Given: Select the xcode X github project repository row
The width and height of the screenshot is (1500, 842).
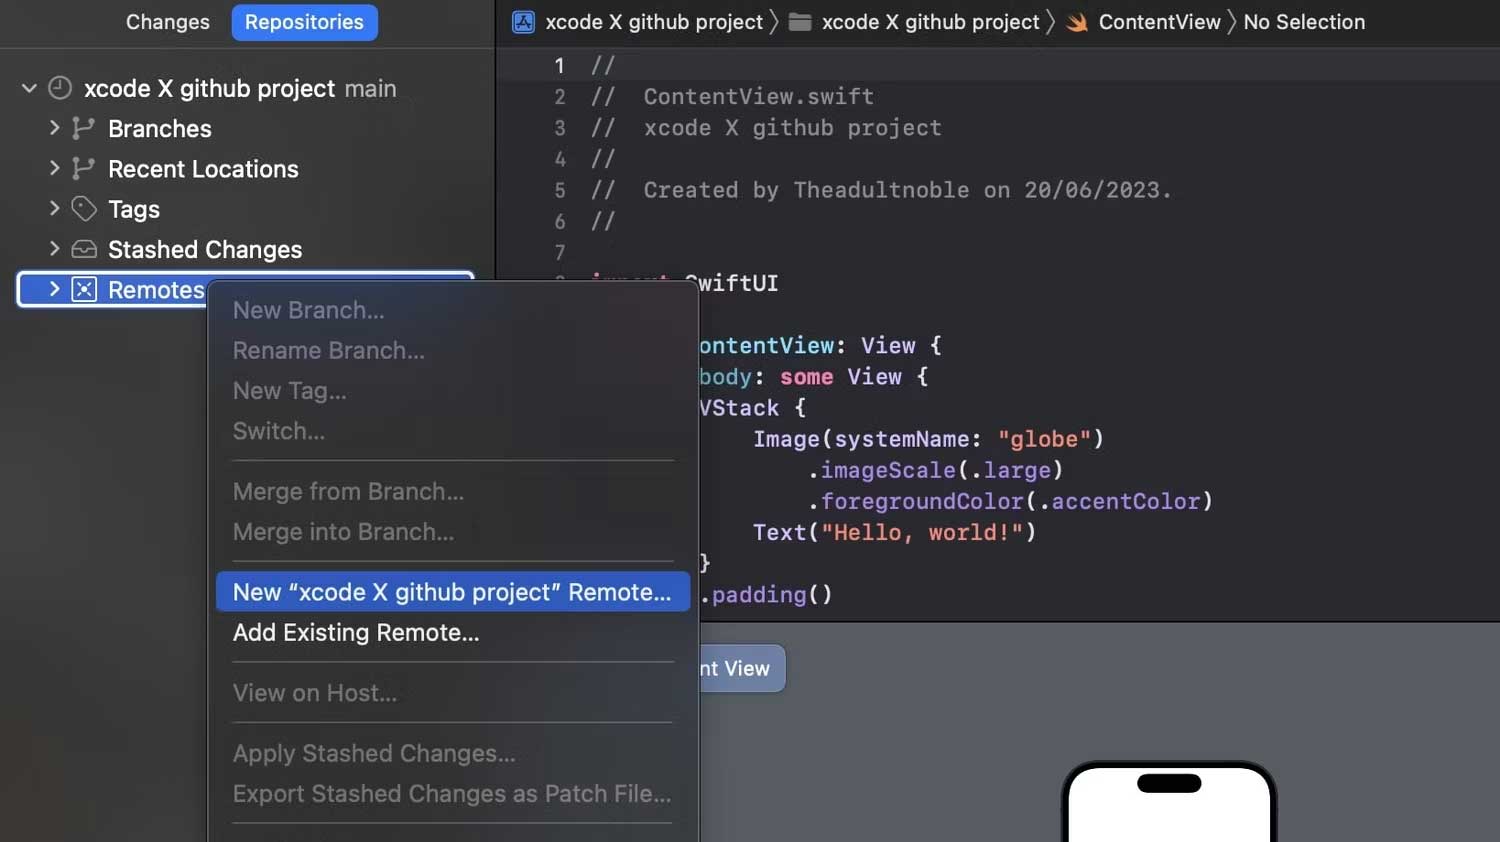Looking at the screenshot, I should point(245,88).
